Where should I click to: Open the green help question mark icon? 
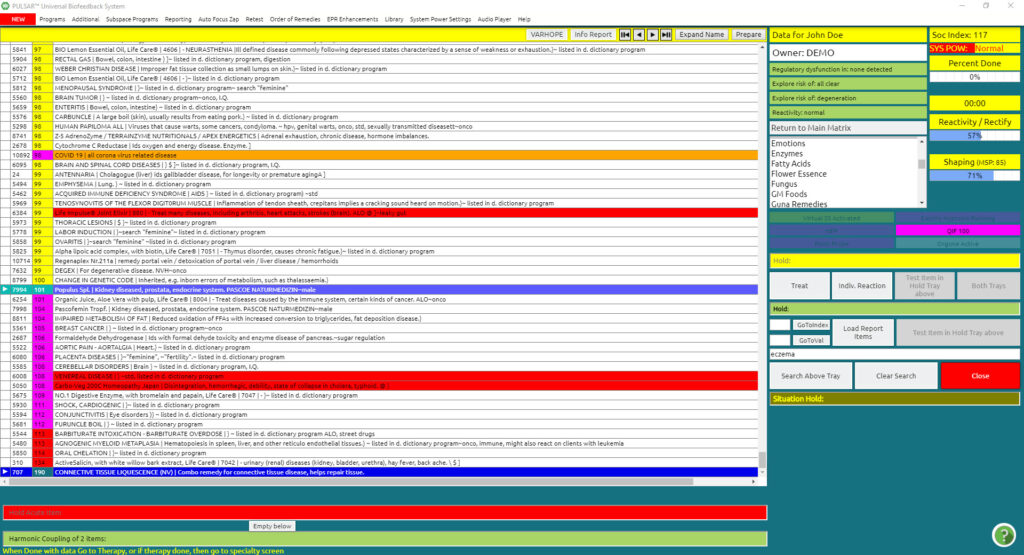coord(1003,534)
